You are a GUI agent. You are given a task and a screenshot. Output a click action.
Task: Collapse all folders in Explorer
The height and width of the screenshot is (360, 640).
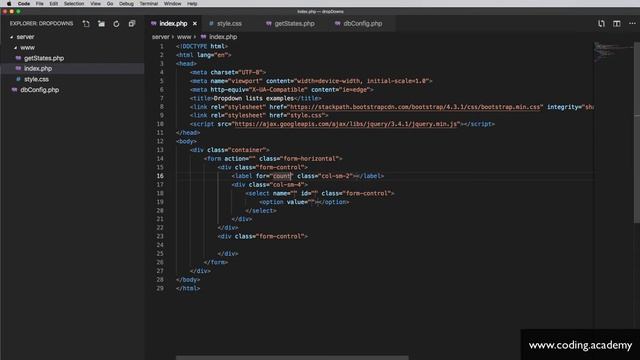coord(132,24)
